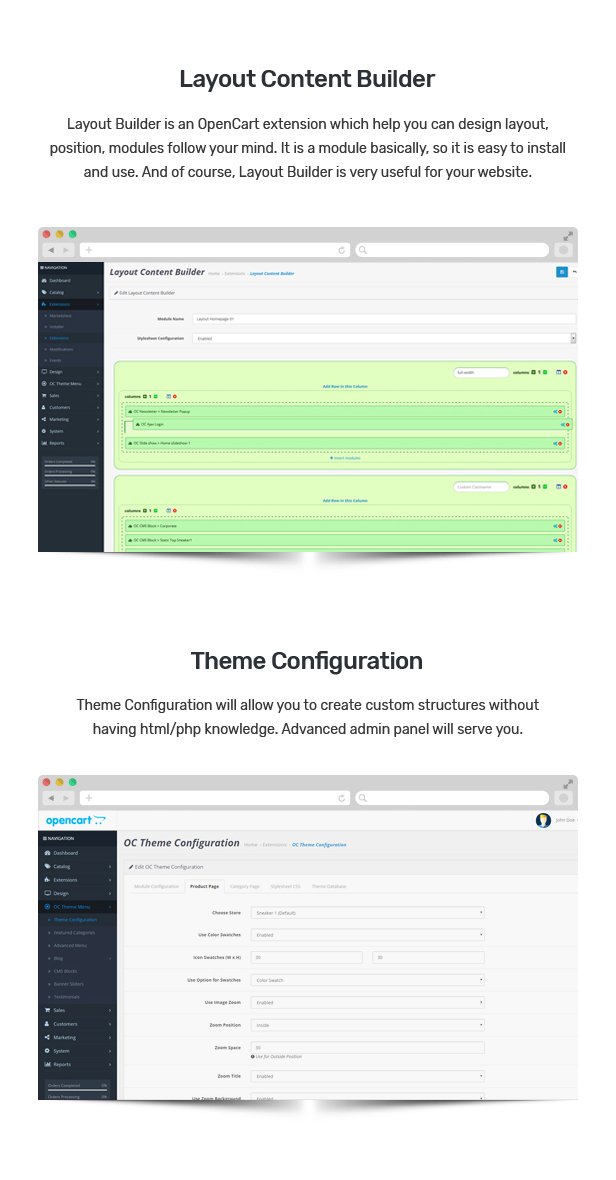Click the browser forward arrow in the upper mockup
This screenshot has width=616, height=1180.
tap(66, 250)
